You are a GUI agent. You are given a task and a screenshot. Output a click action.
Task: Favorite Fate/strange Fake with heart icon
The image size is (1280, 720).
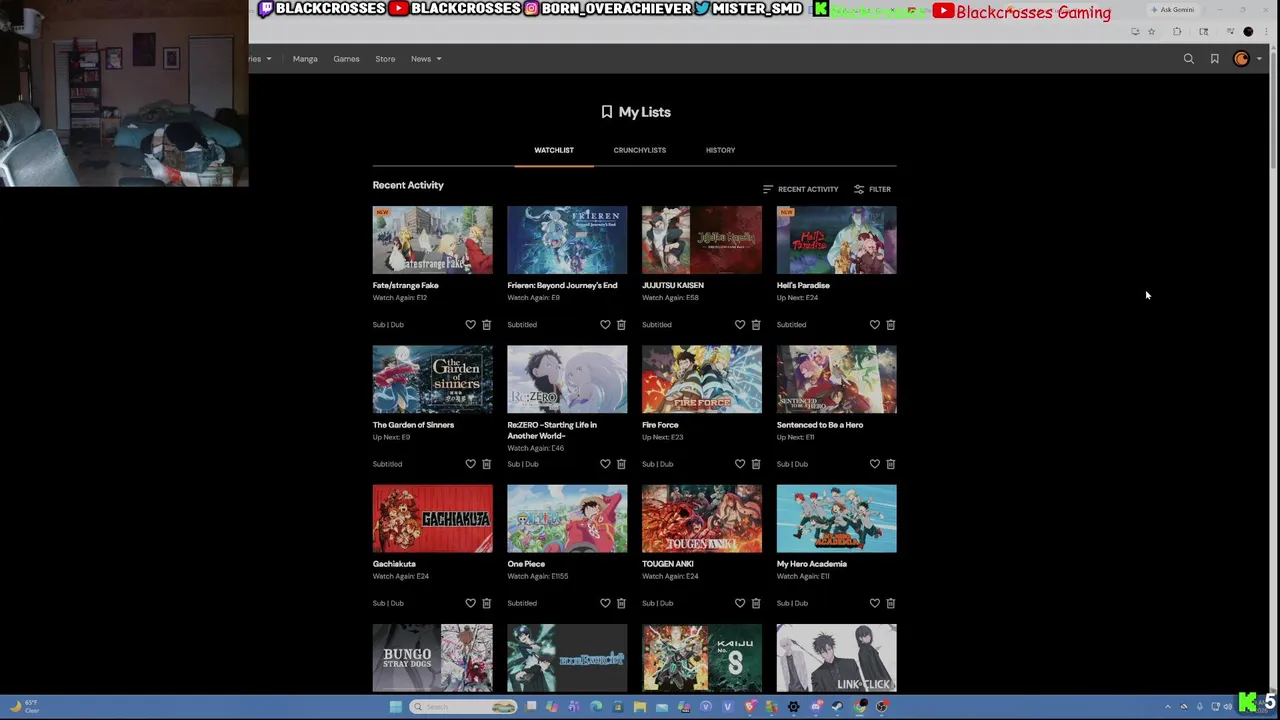(470, 325)
